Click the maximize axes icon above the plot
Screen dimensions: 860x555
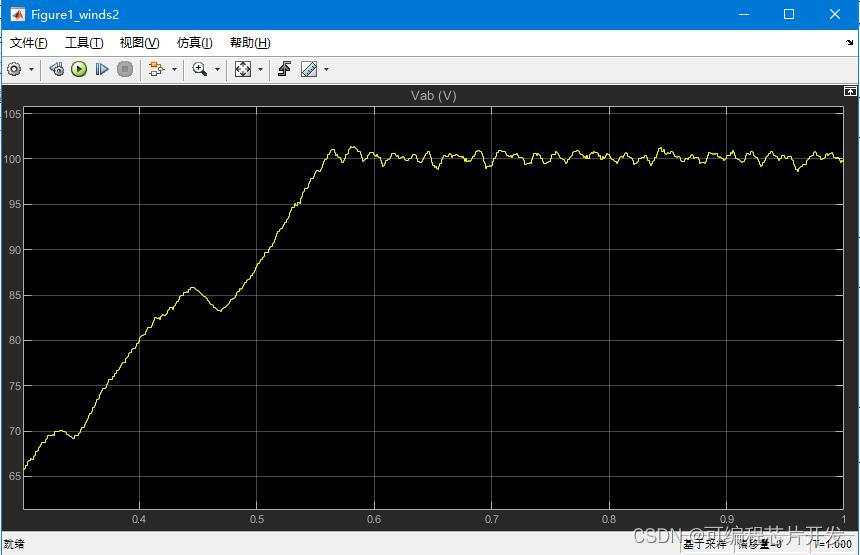850,91
